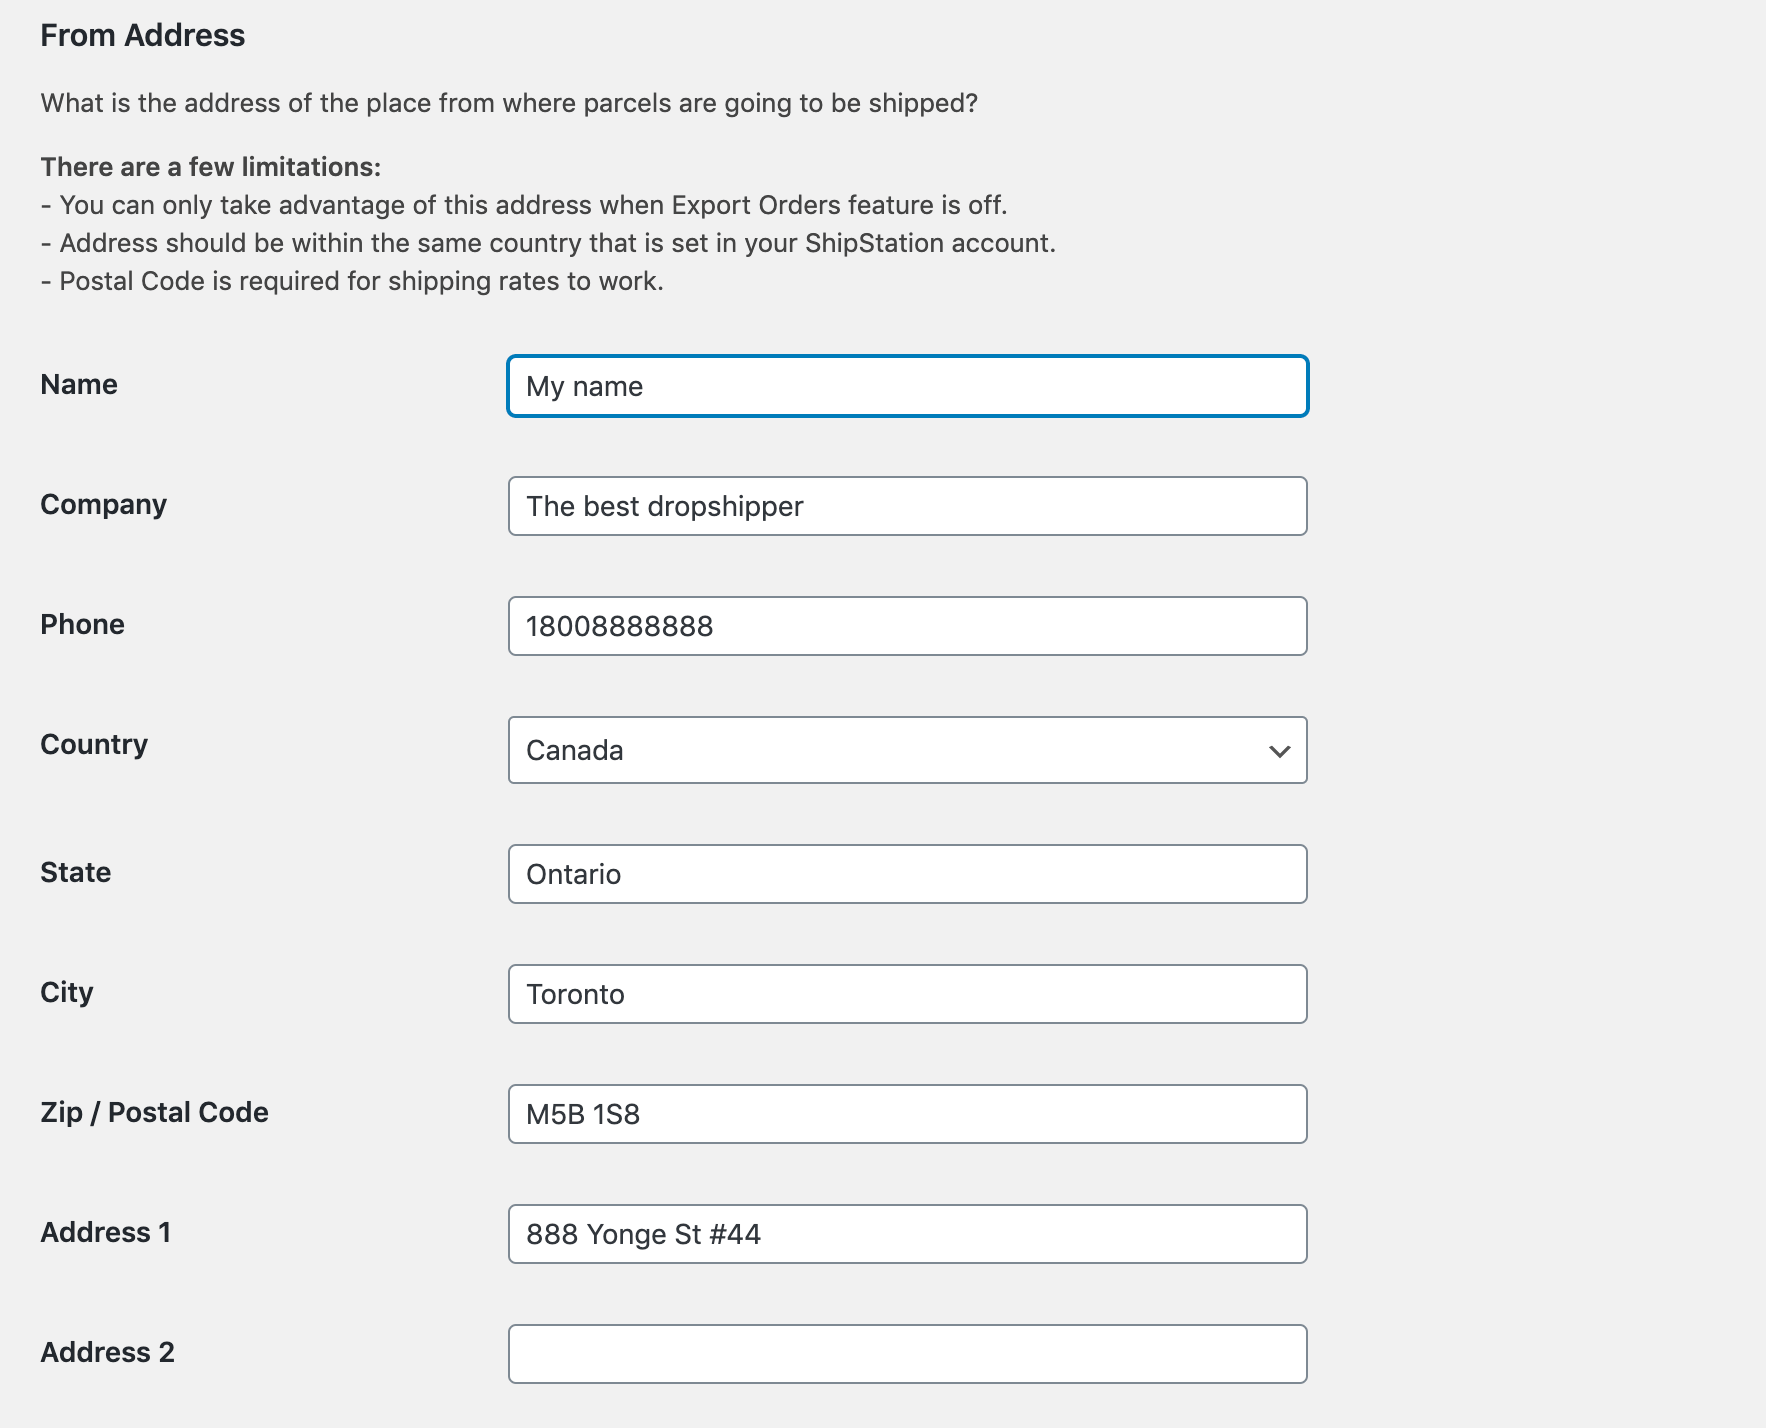Click the State label
The image size is (1766, 1428).
pyautogui.click(x=75, y=873)
